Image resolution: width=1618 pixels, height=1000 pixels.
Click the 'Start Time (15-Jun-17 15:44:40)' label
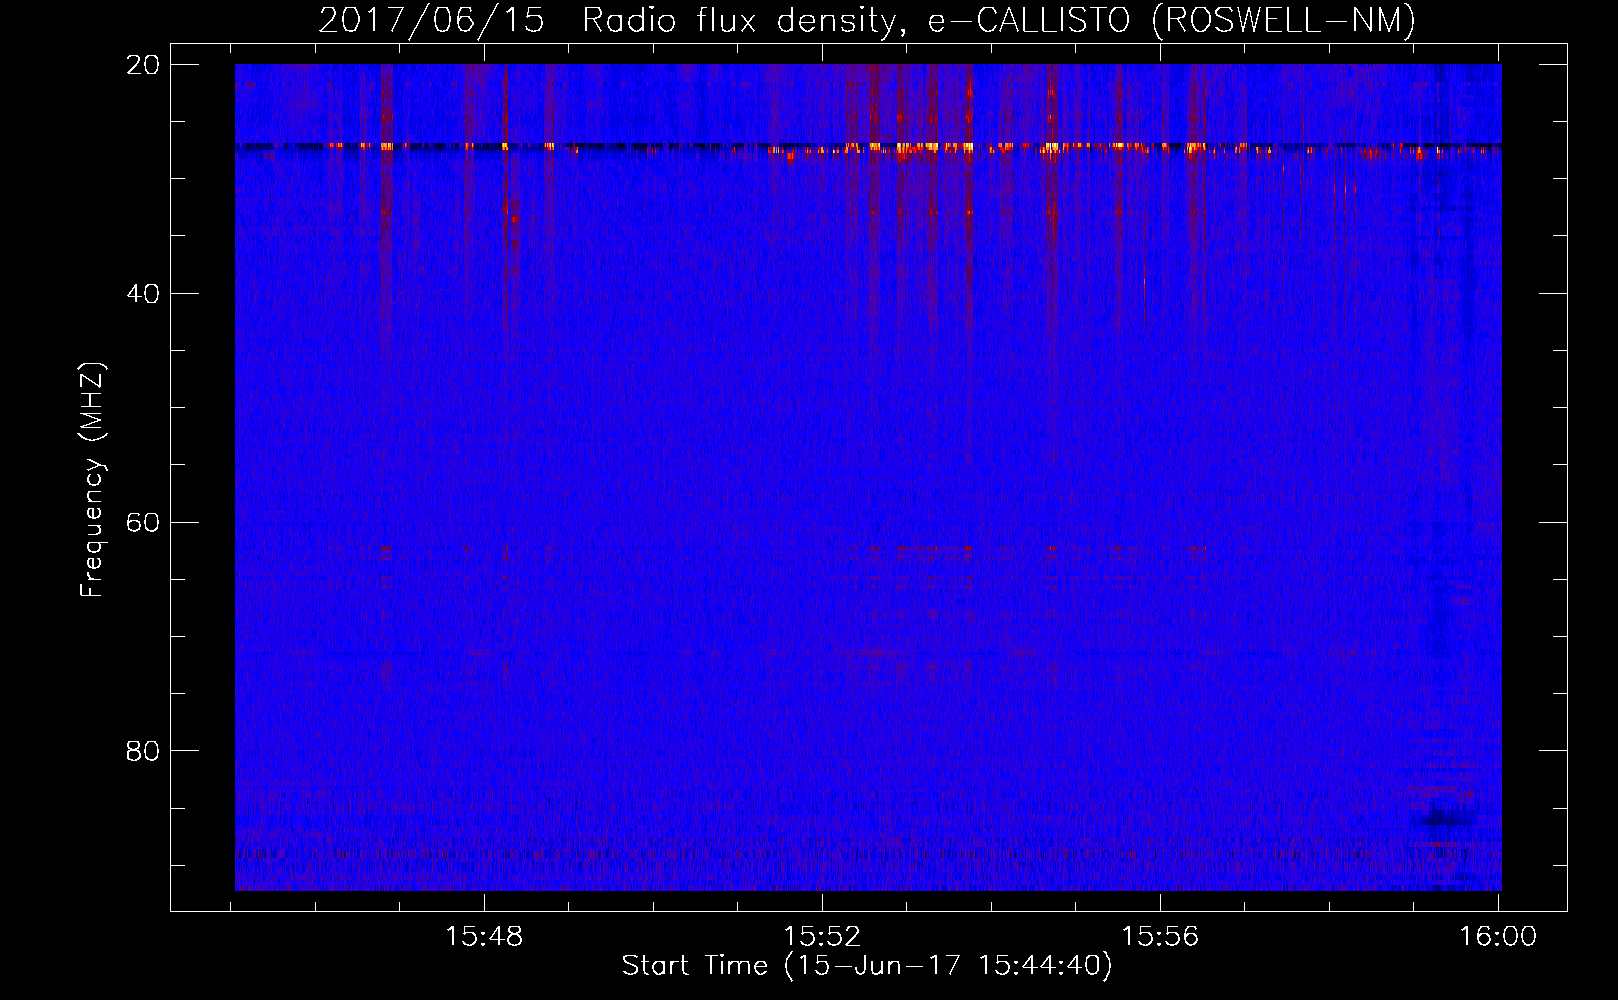[867, 966]
